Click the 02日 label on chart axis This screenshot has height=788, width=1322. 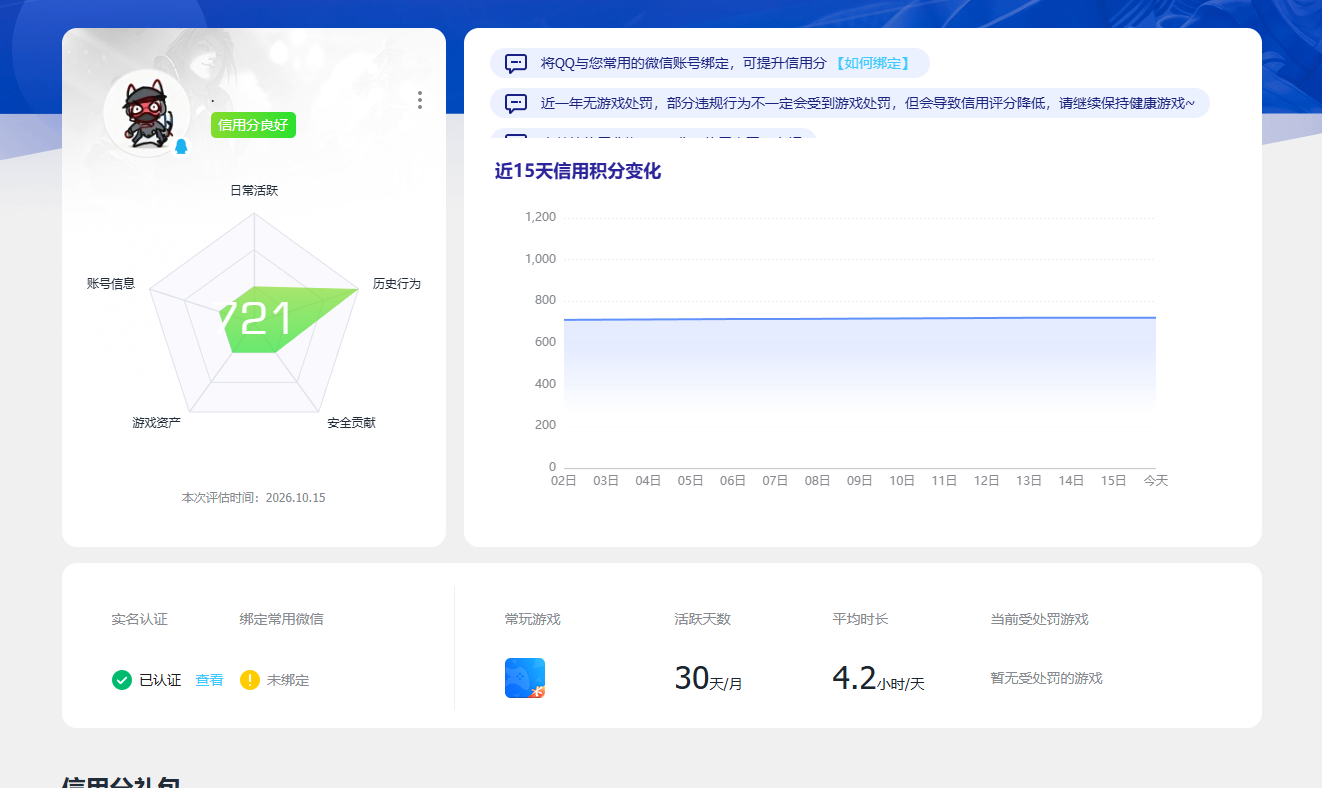564,481
